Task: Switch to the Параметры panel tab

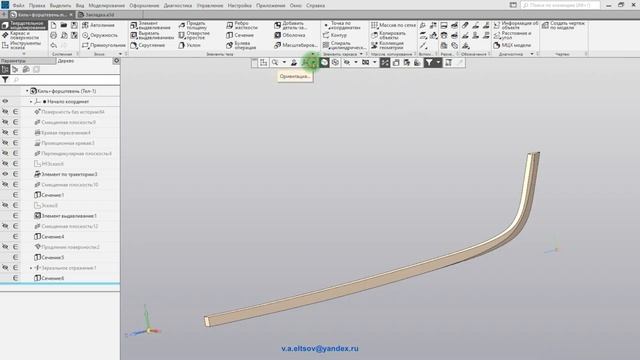Action: click(13, 61)
